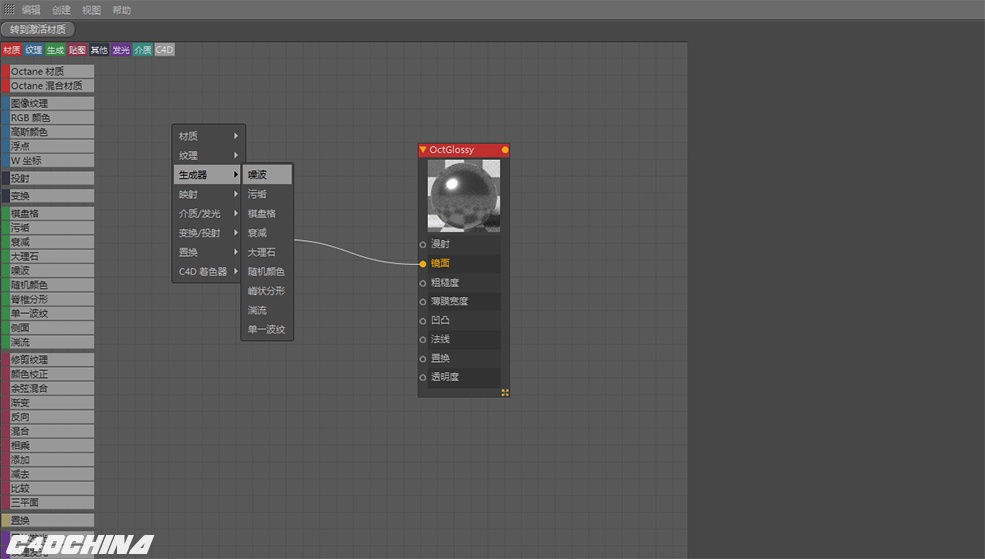
Task: Toggle the teal 介质 filter tab
Action: (143, 50)
